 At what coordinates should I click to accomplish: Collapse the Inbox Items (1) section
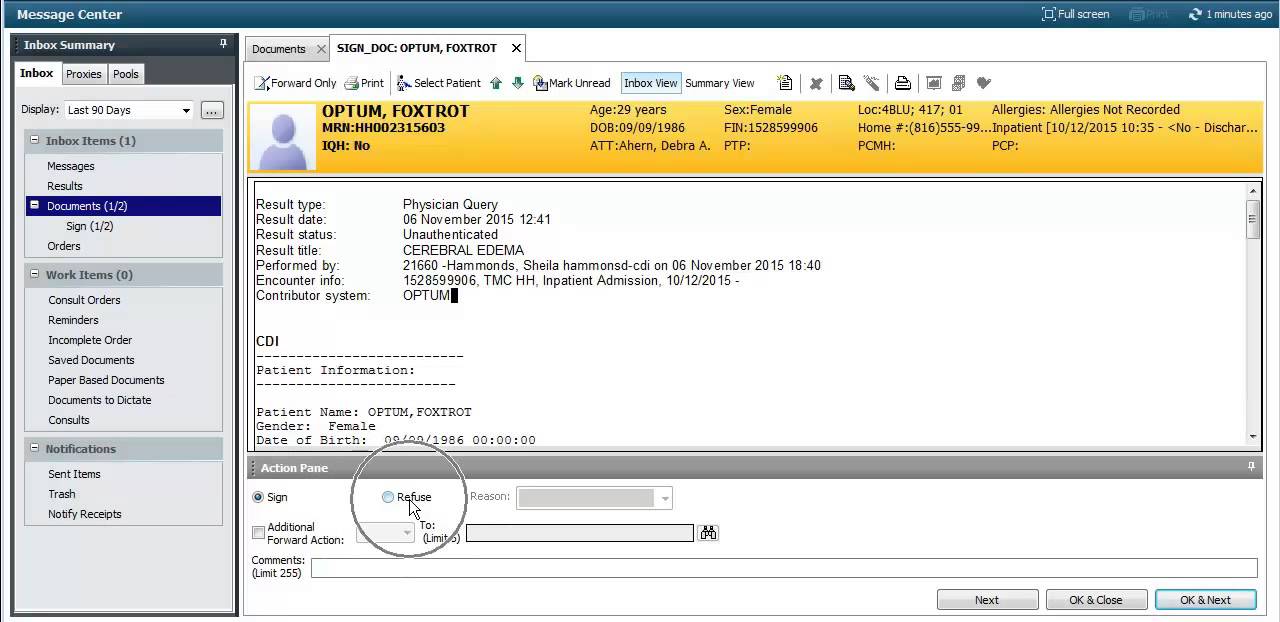[34, 141]
